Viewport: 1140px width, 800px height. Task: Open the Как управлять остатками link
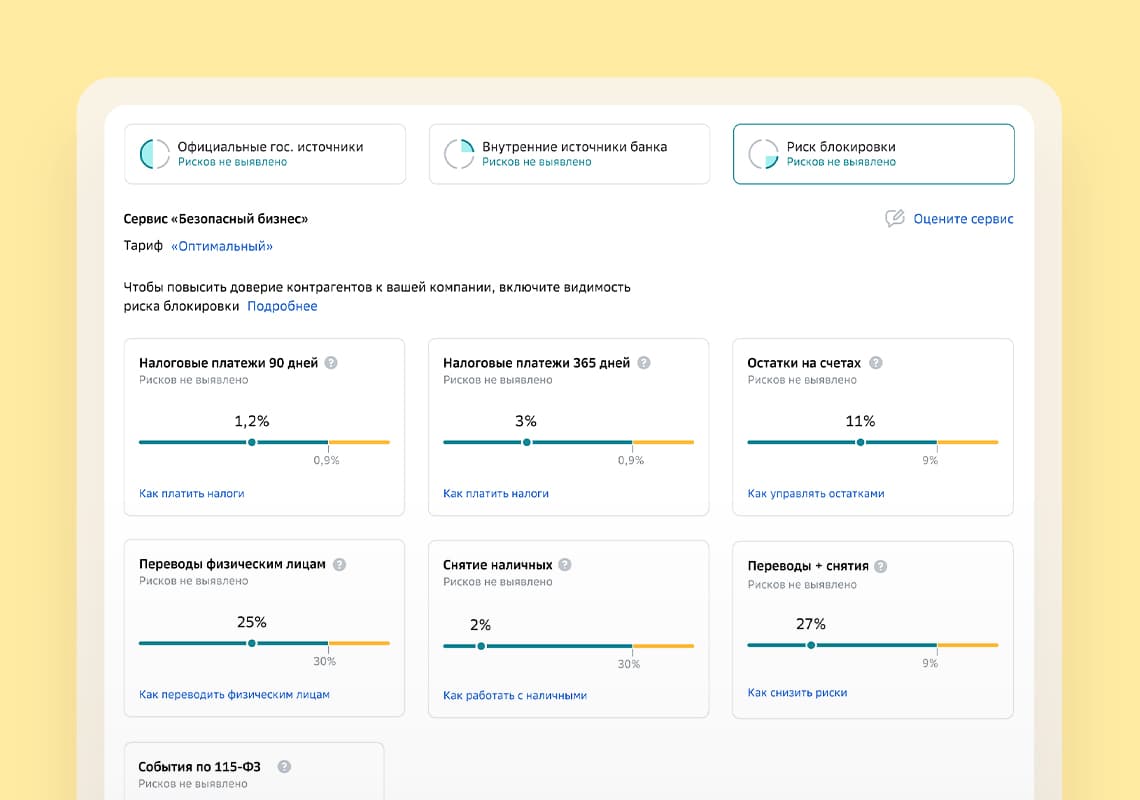tap(816, 493)
